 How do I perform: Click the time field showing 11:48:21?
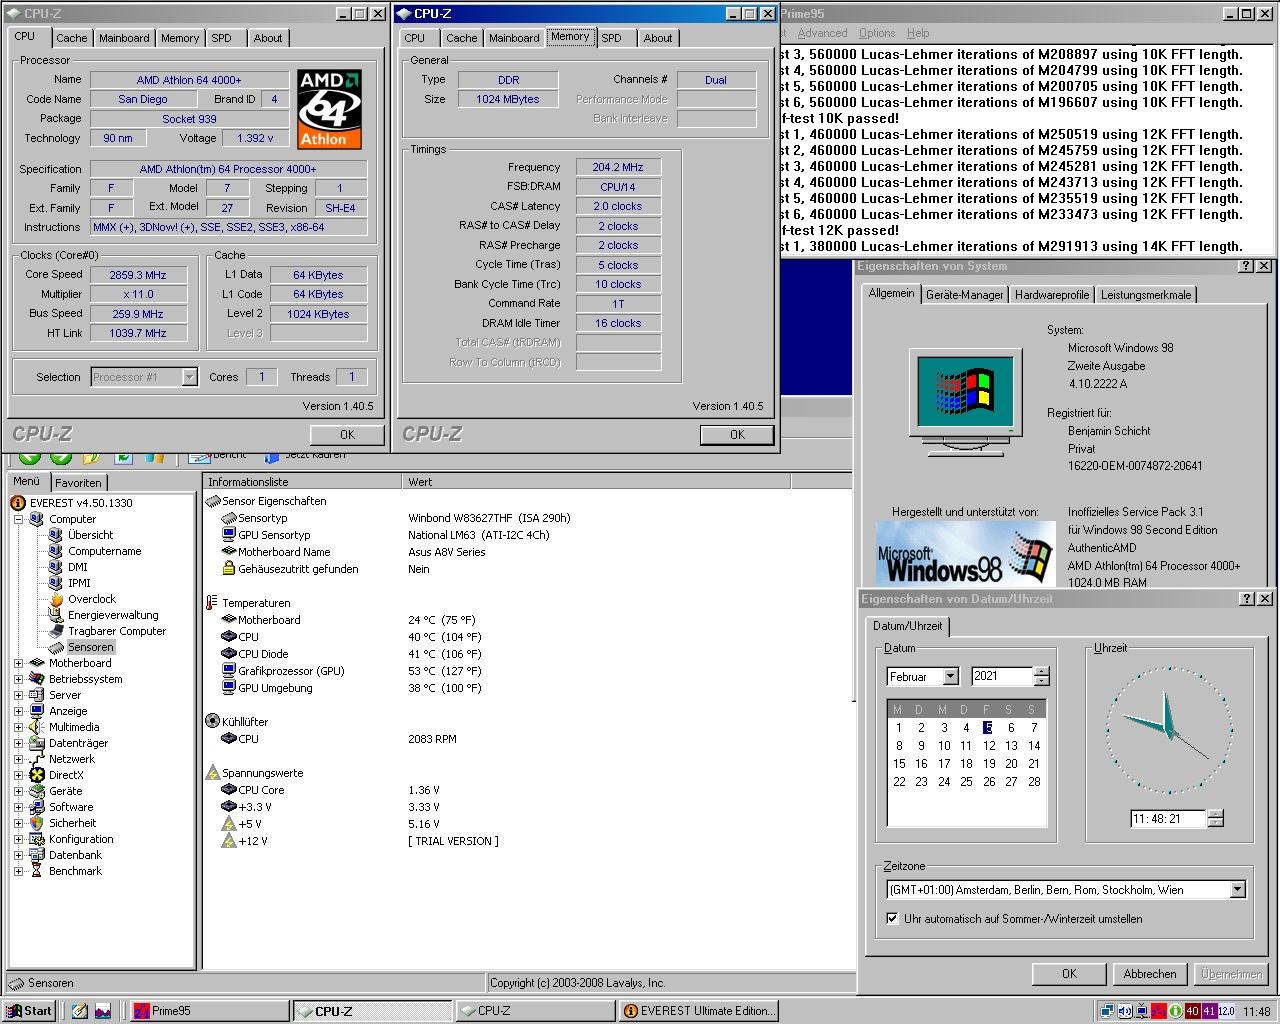click(x=1168, y=819)
